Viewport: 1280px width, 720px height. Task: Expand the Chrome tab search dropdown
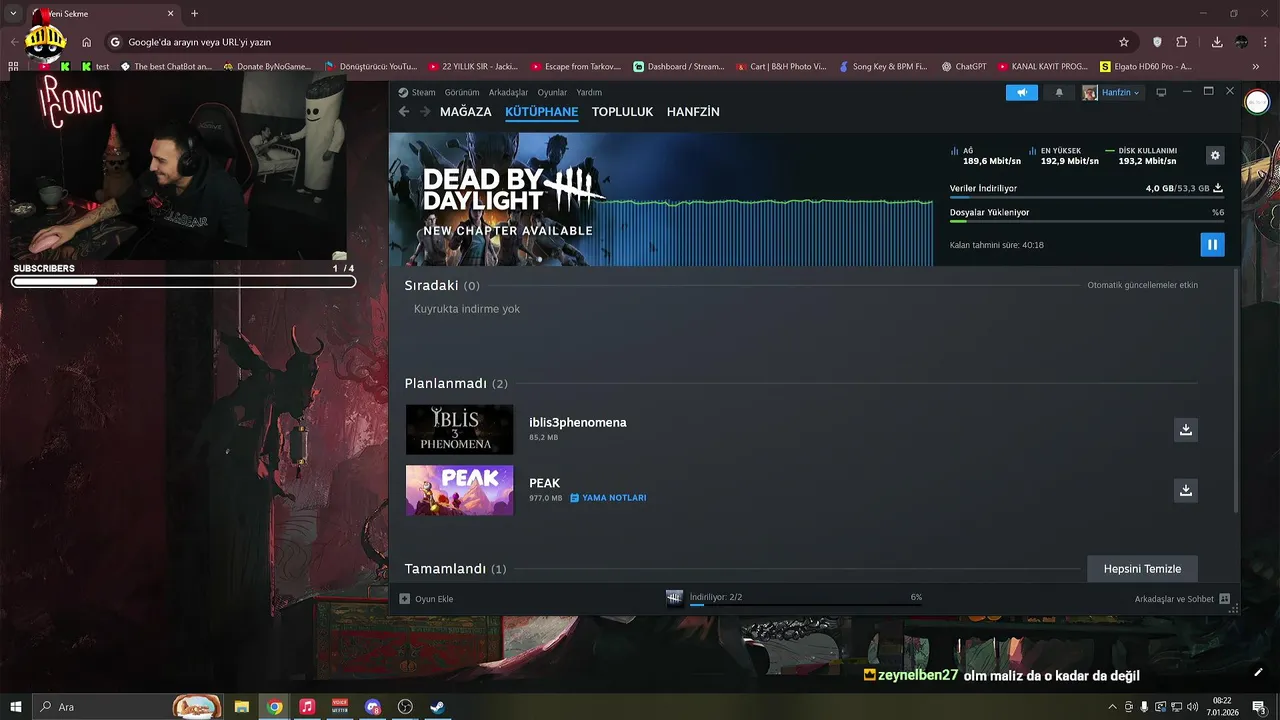[x=13, y=14]
